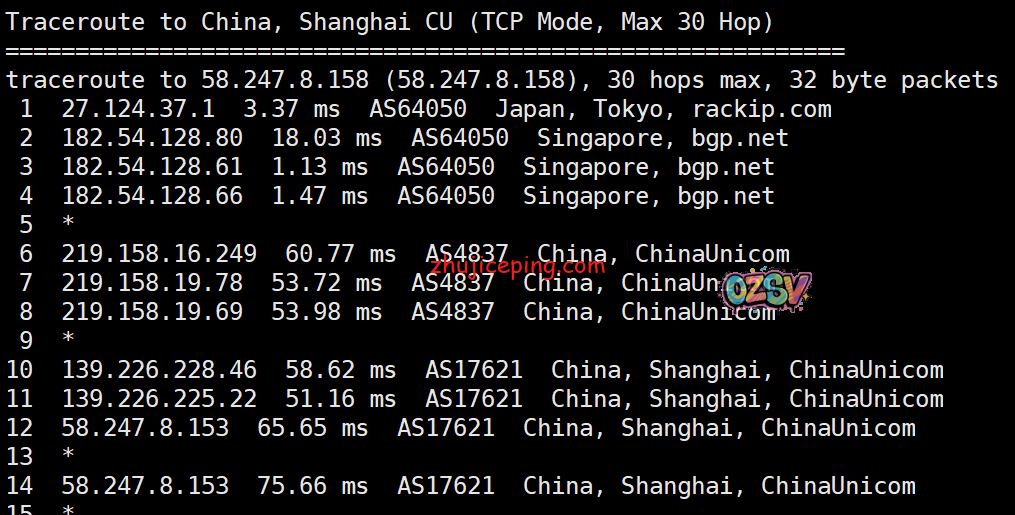Click the colorful OZSV sticker logo
This screenshot has height=515, width=1015.
(767, 292)
